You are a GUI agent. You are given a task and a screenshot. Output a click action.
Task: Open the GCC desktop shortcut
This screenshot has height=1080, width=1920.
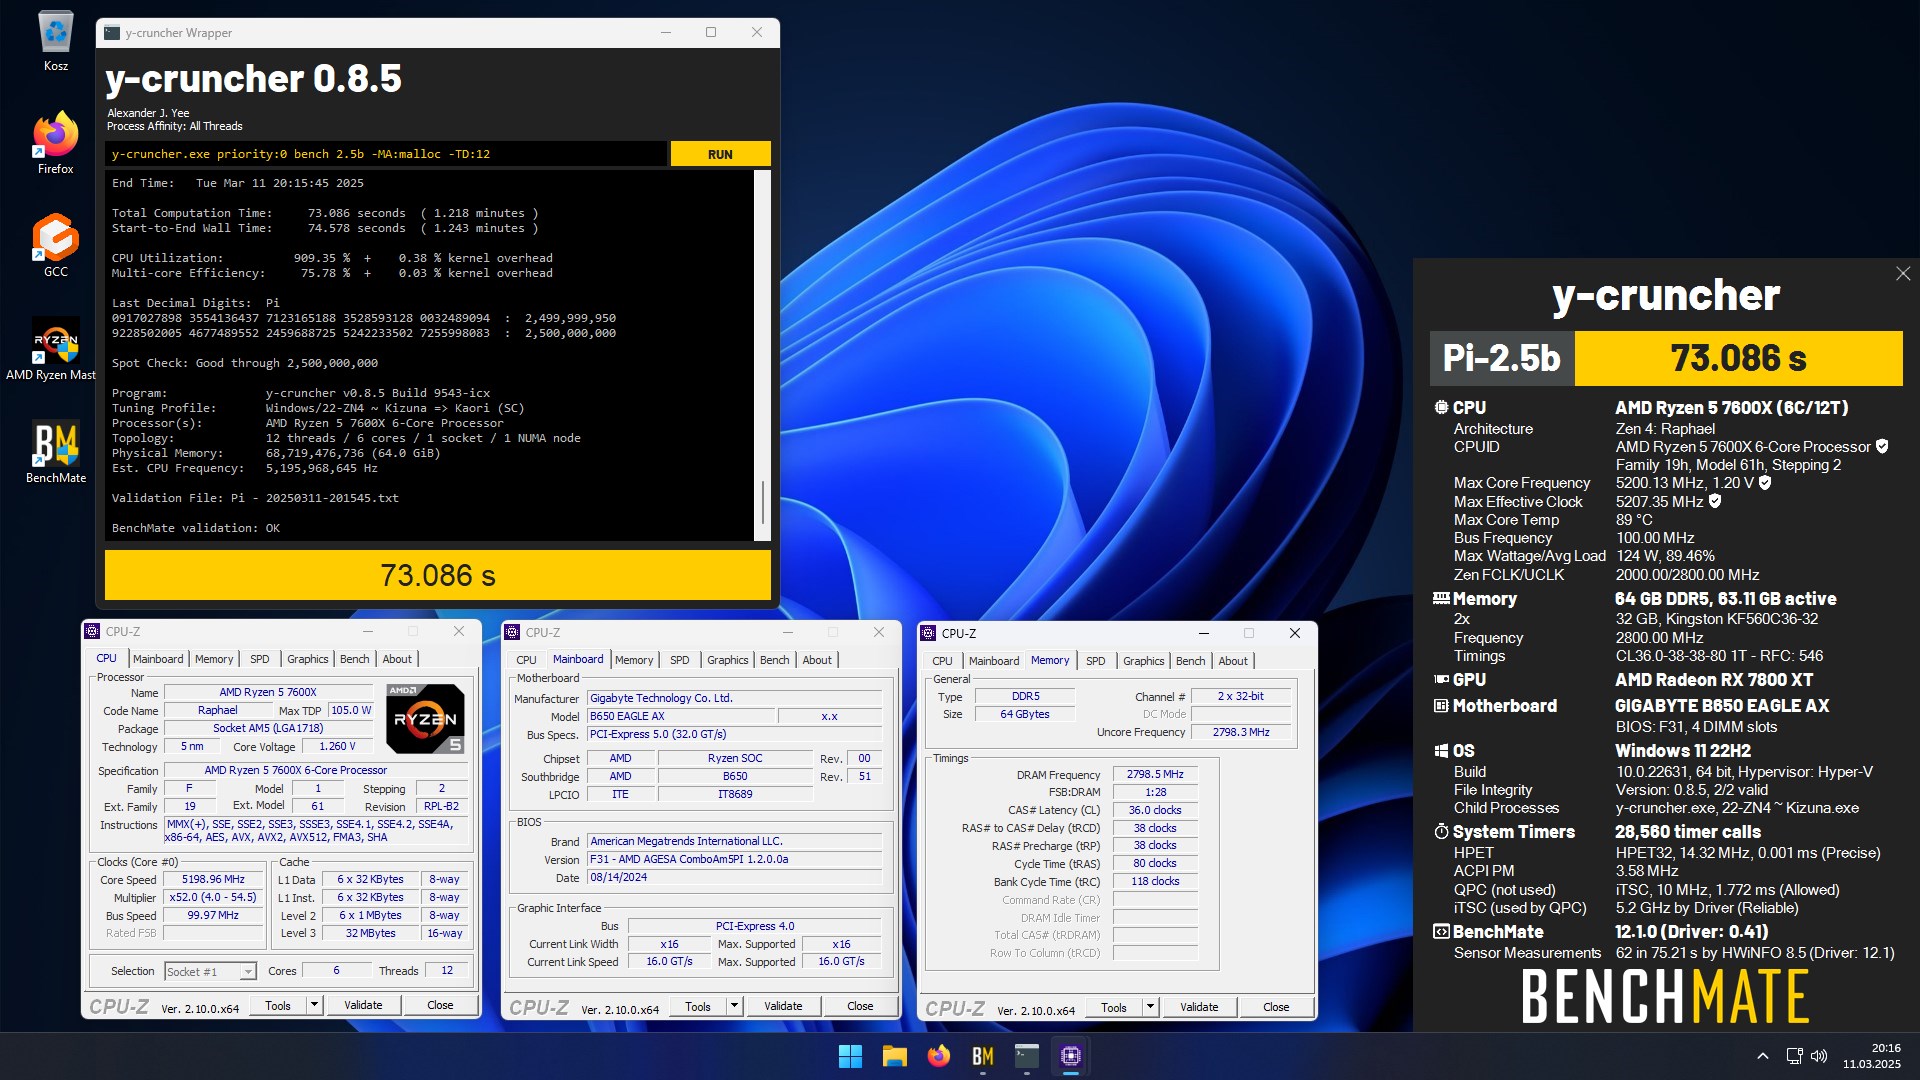[56, 244]
